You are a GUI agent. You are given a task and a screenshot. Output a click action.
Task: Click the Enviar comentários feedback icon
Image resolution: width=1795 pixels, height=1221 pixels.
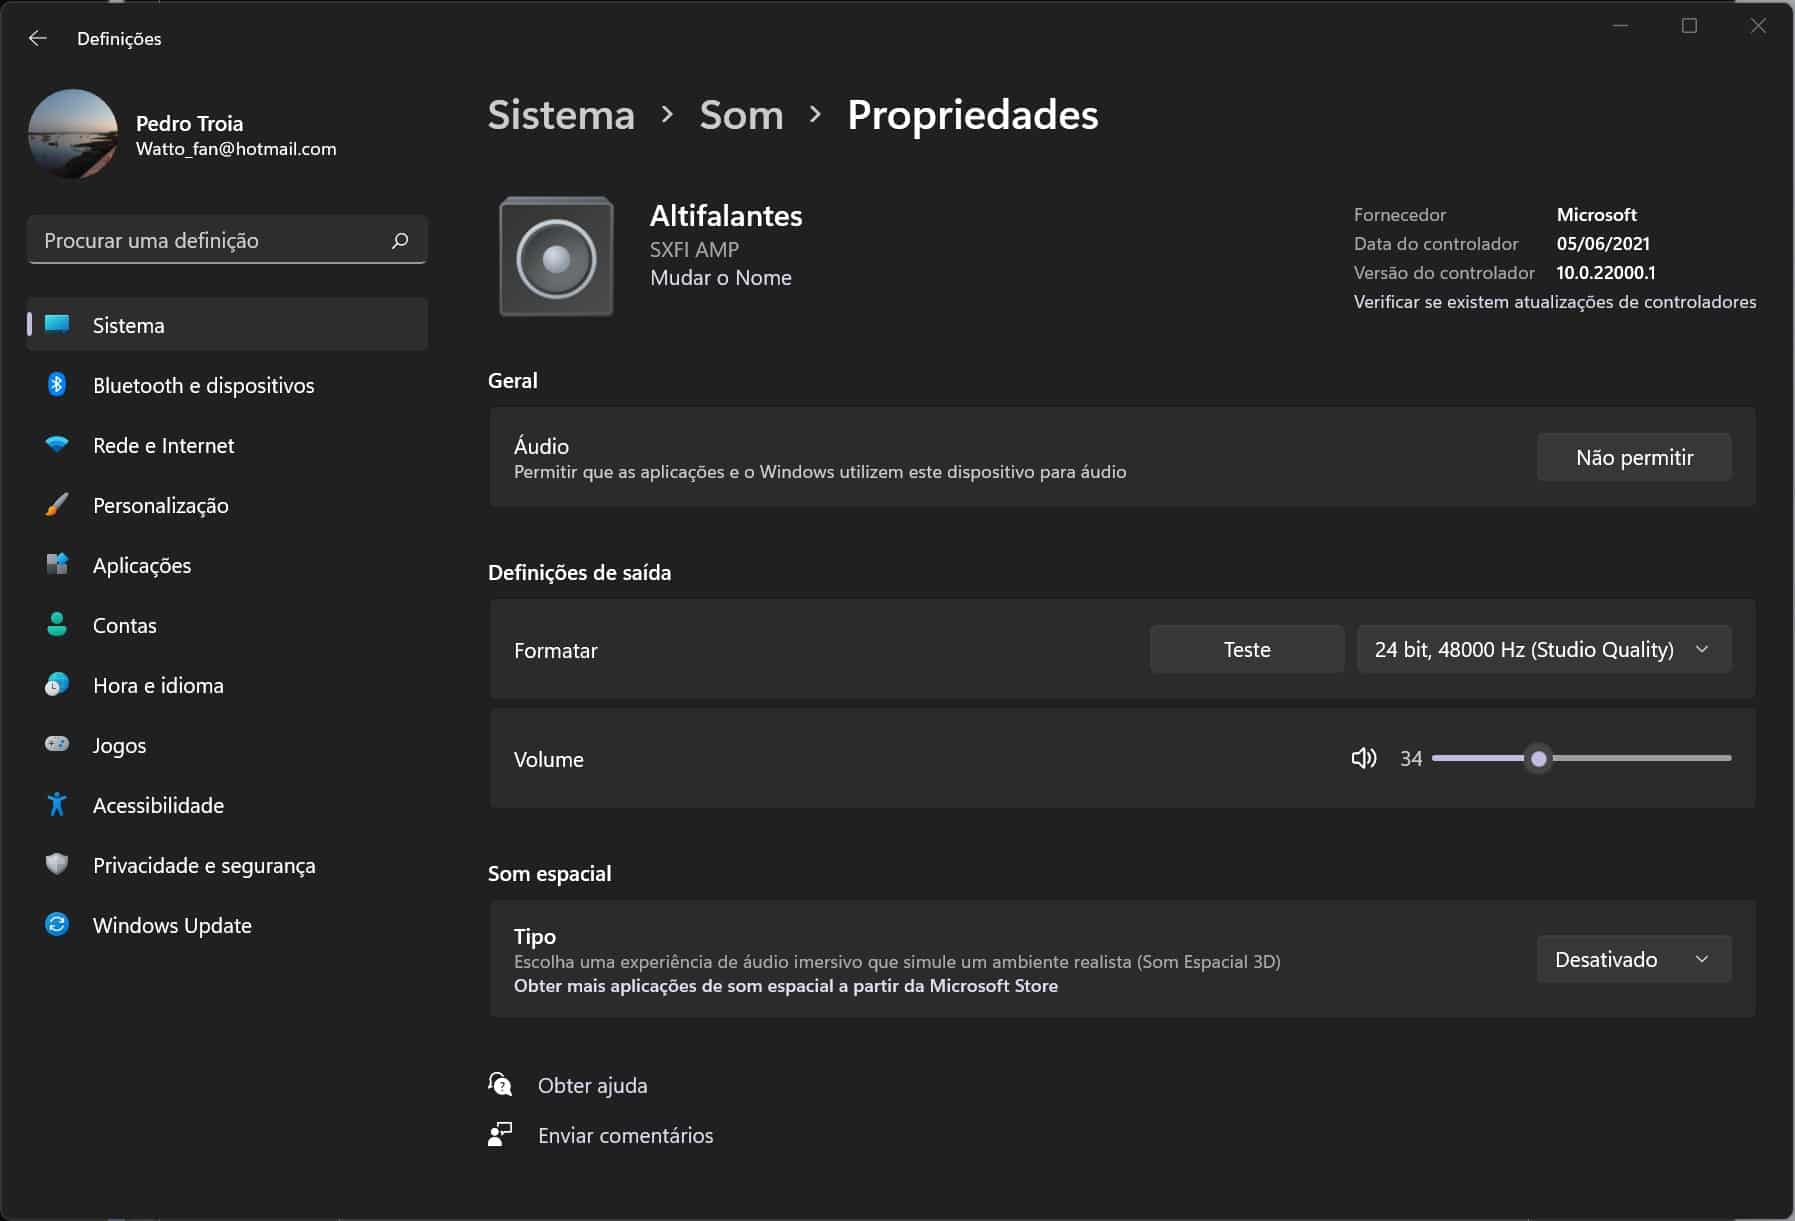[500, 1135]
